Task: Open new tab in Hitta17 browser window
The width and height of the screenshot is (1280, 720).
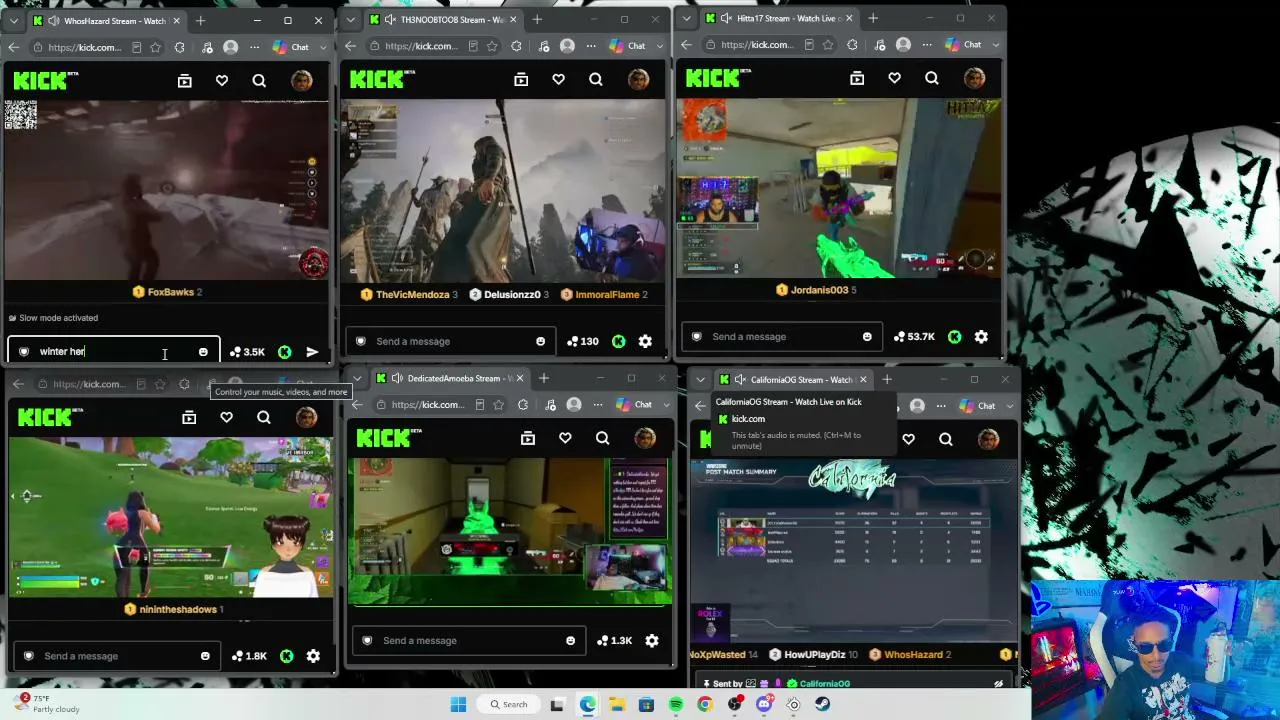Action: point(873,18)
